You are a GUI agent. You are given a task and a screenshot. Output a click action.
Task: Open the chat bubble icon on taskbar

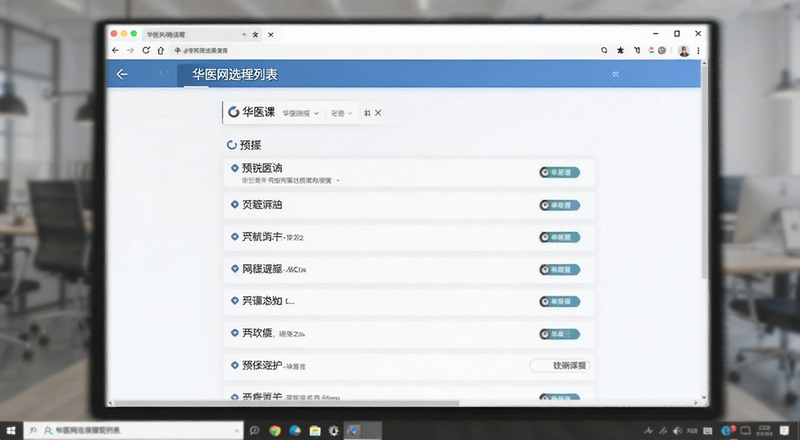point(254,431)
